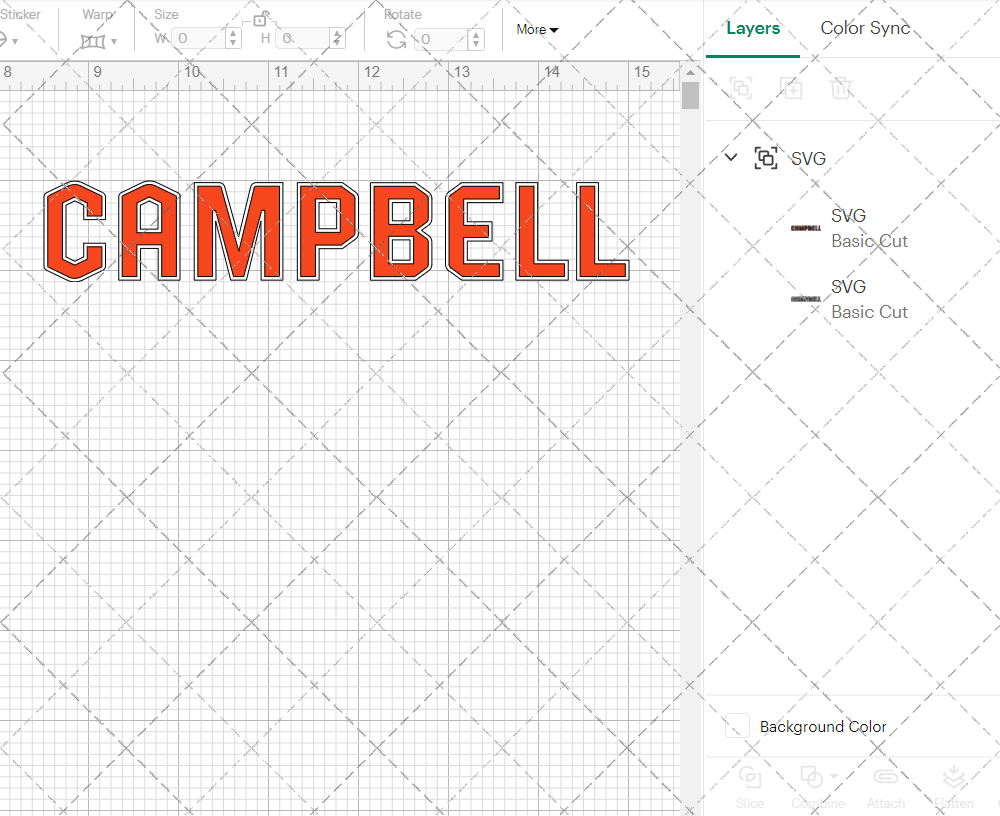Switch to the Color Sync tab
The height and width of the screenshot is (816, 1000).
coord(865,28)
